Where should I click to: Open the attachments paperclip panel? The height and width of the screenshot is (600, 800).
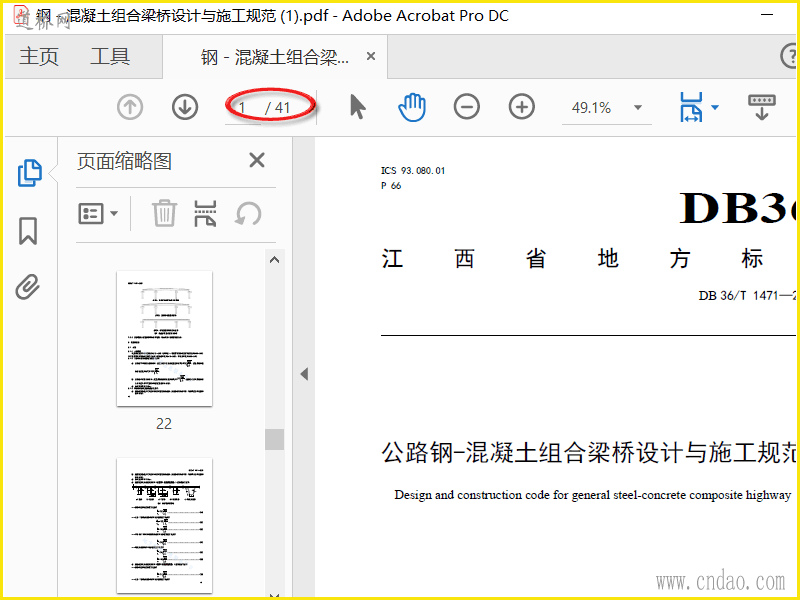[x=28, y=287]
